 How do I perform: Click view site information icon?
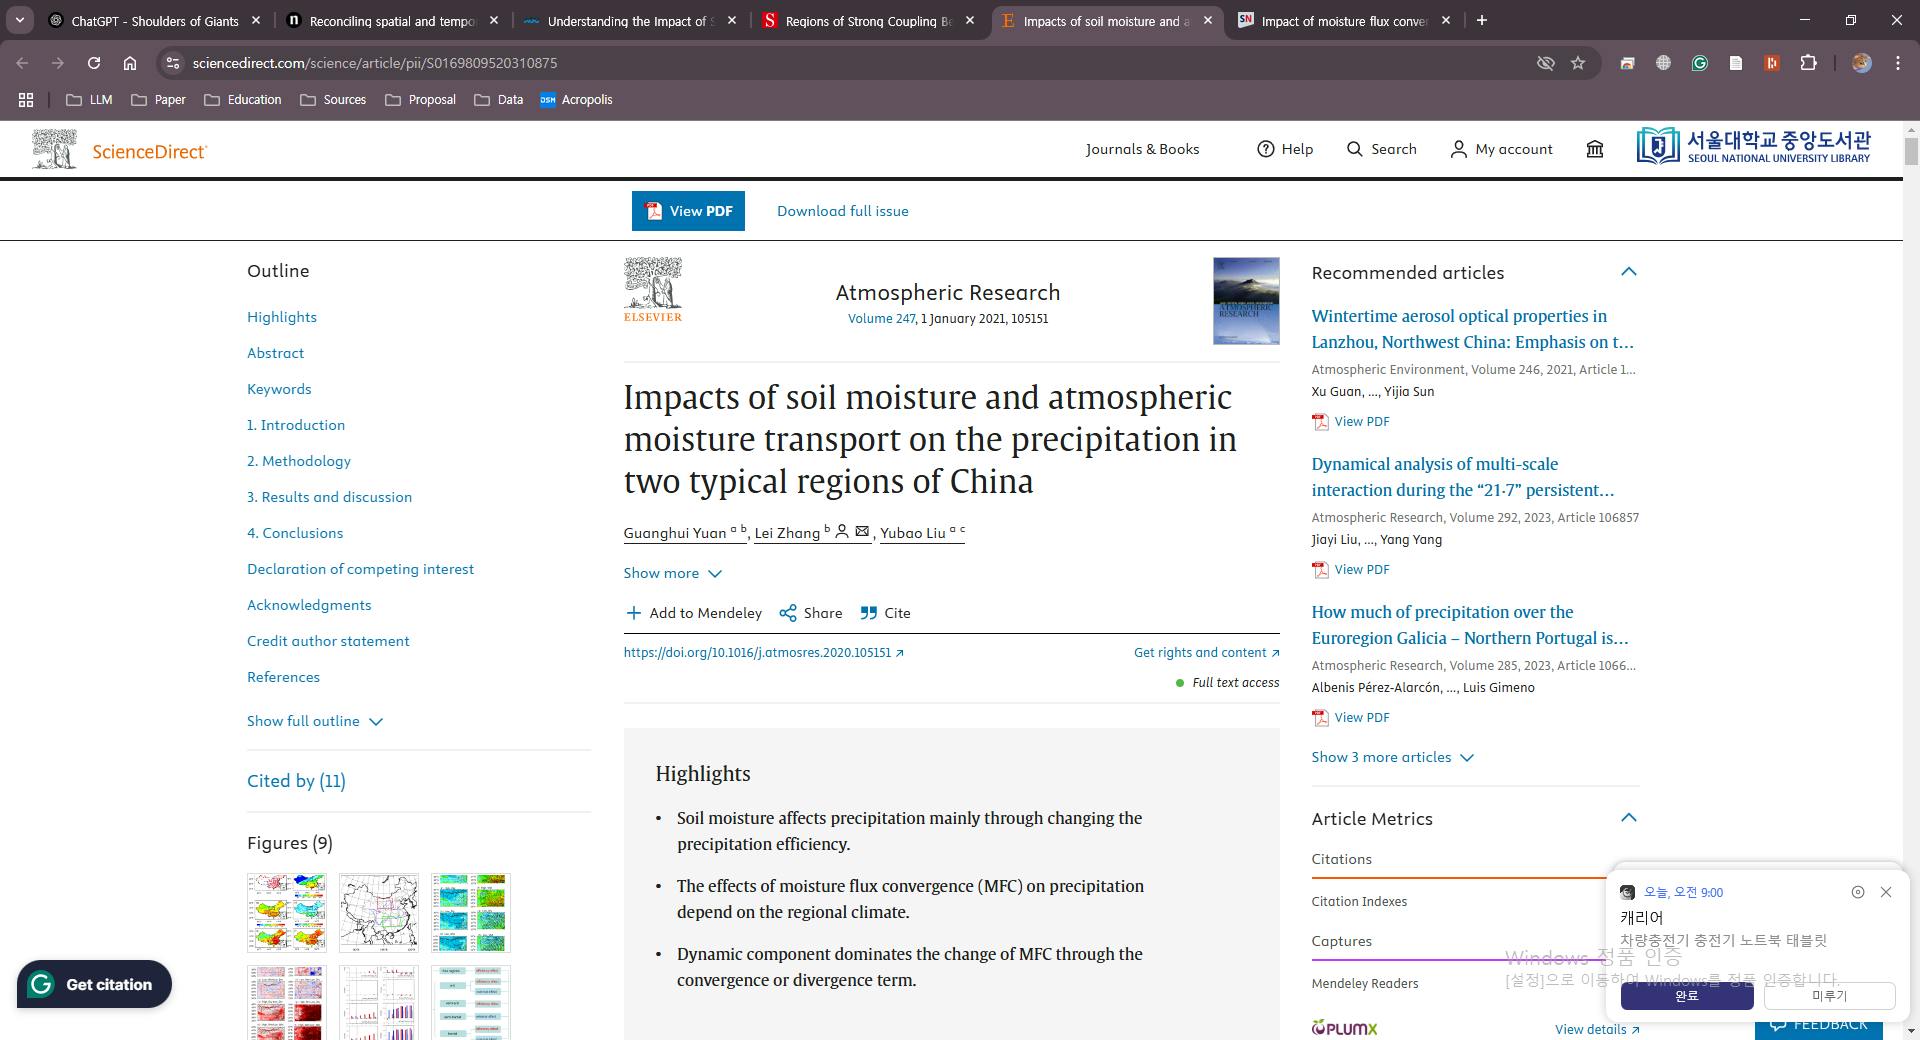coord(173,63)
